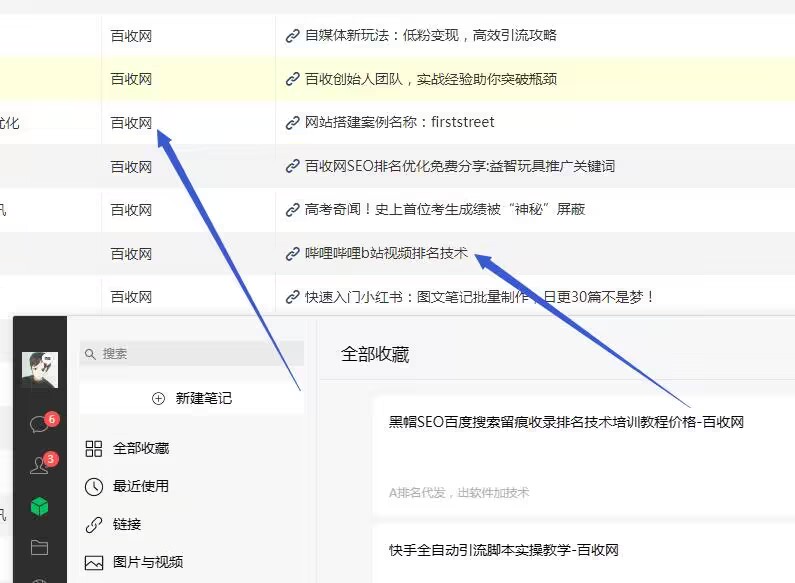Click the picture icon next to 图片与视频
Viewport: 795px width, 583px height.
pyautogui.click(x=94, y=563)
